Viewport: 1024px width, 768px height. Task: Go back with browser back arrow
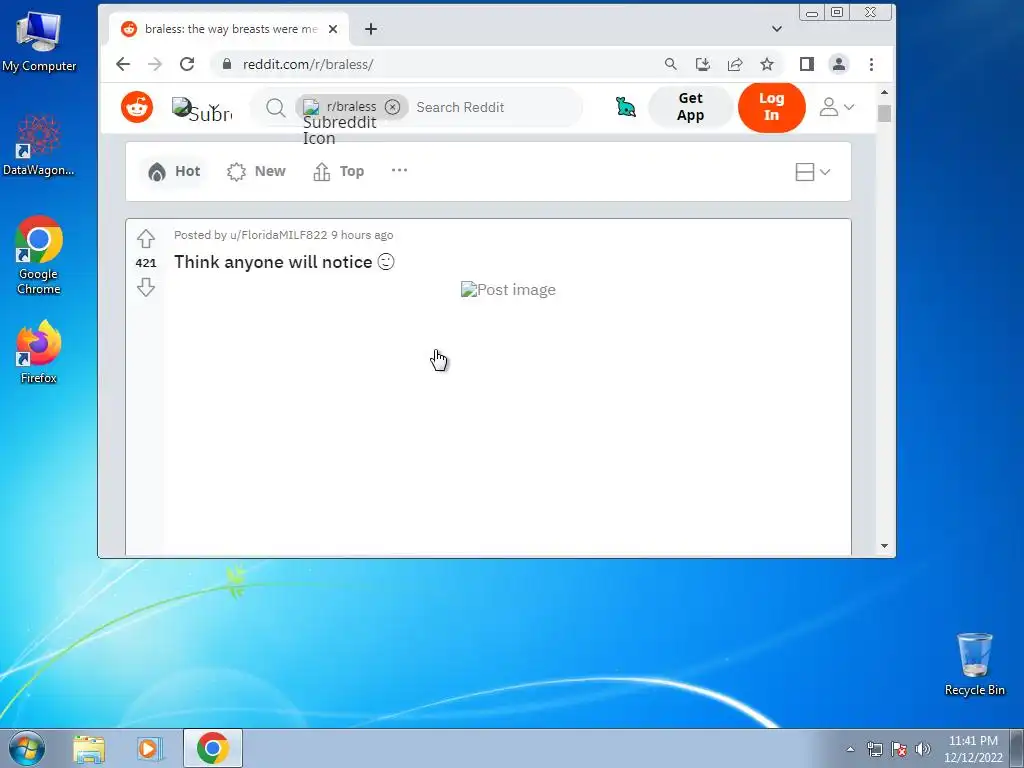[x=123, y=64]
